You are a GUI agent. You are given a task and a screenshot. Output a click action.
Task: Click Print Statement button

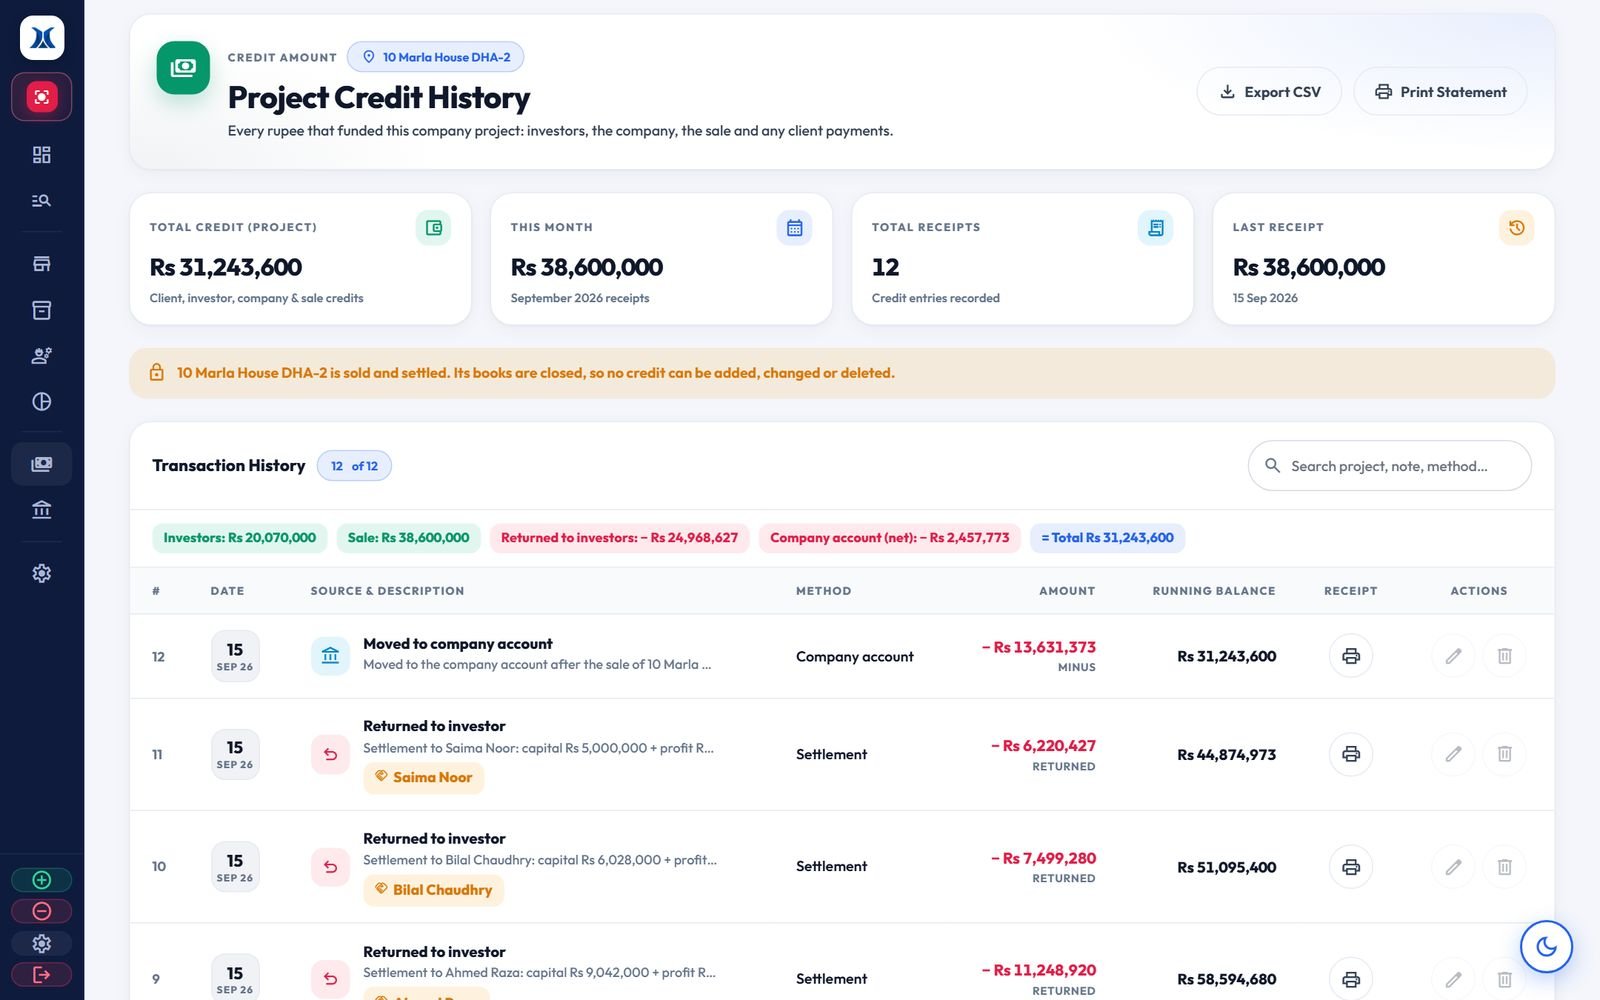pos(1440,92)
